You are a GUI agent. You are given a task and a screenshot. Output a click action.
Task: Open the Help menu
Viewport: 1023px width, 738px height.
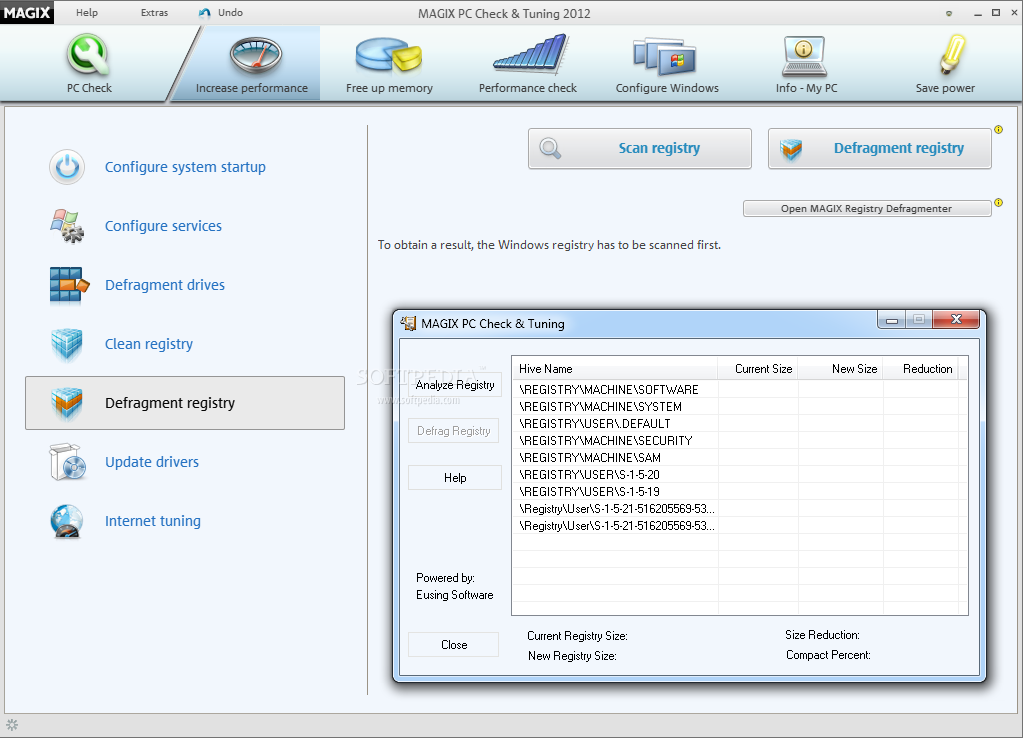tap(87, 12)
